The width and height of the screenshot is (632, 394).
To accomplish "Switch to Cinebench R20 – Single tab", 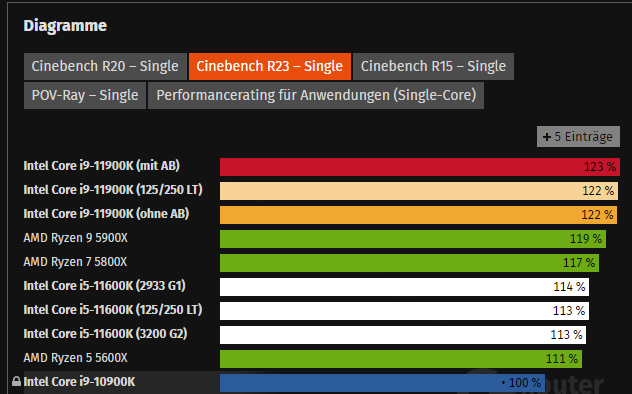I will click(x=105, y=66).
